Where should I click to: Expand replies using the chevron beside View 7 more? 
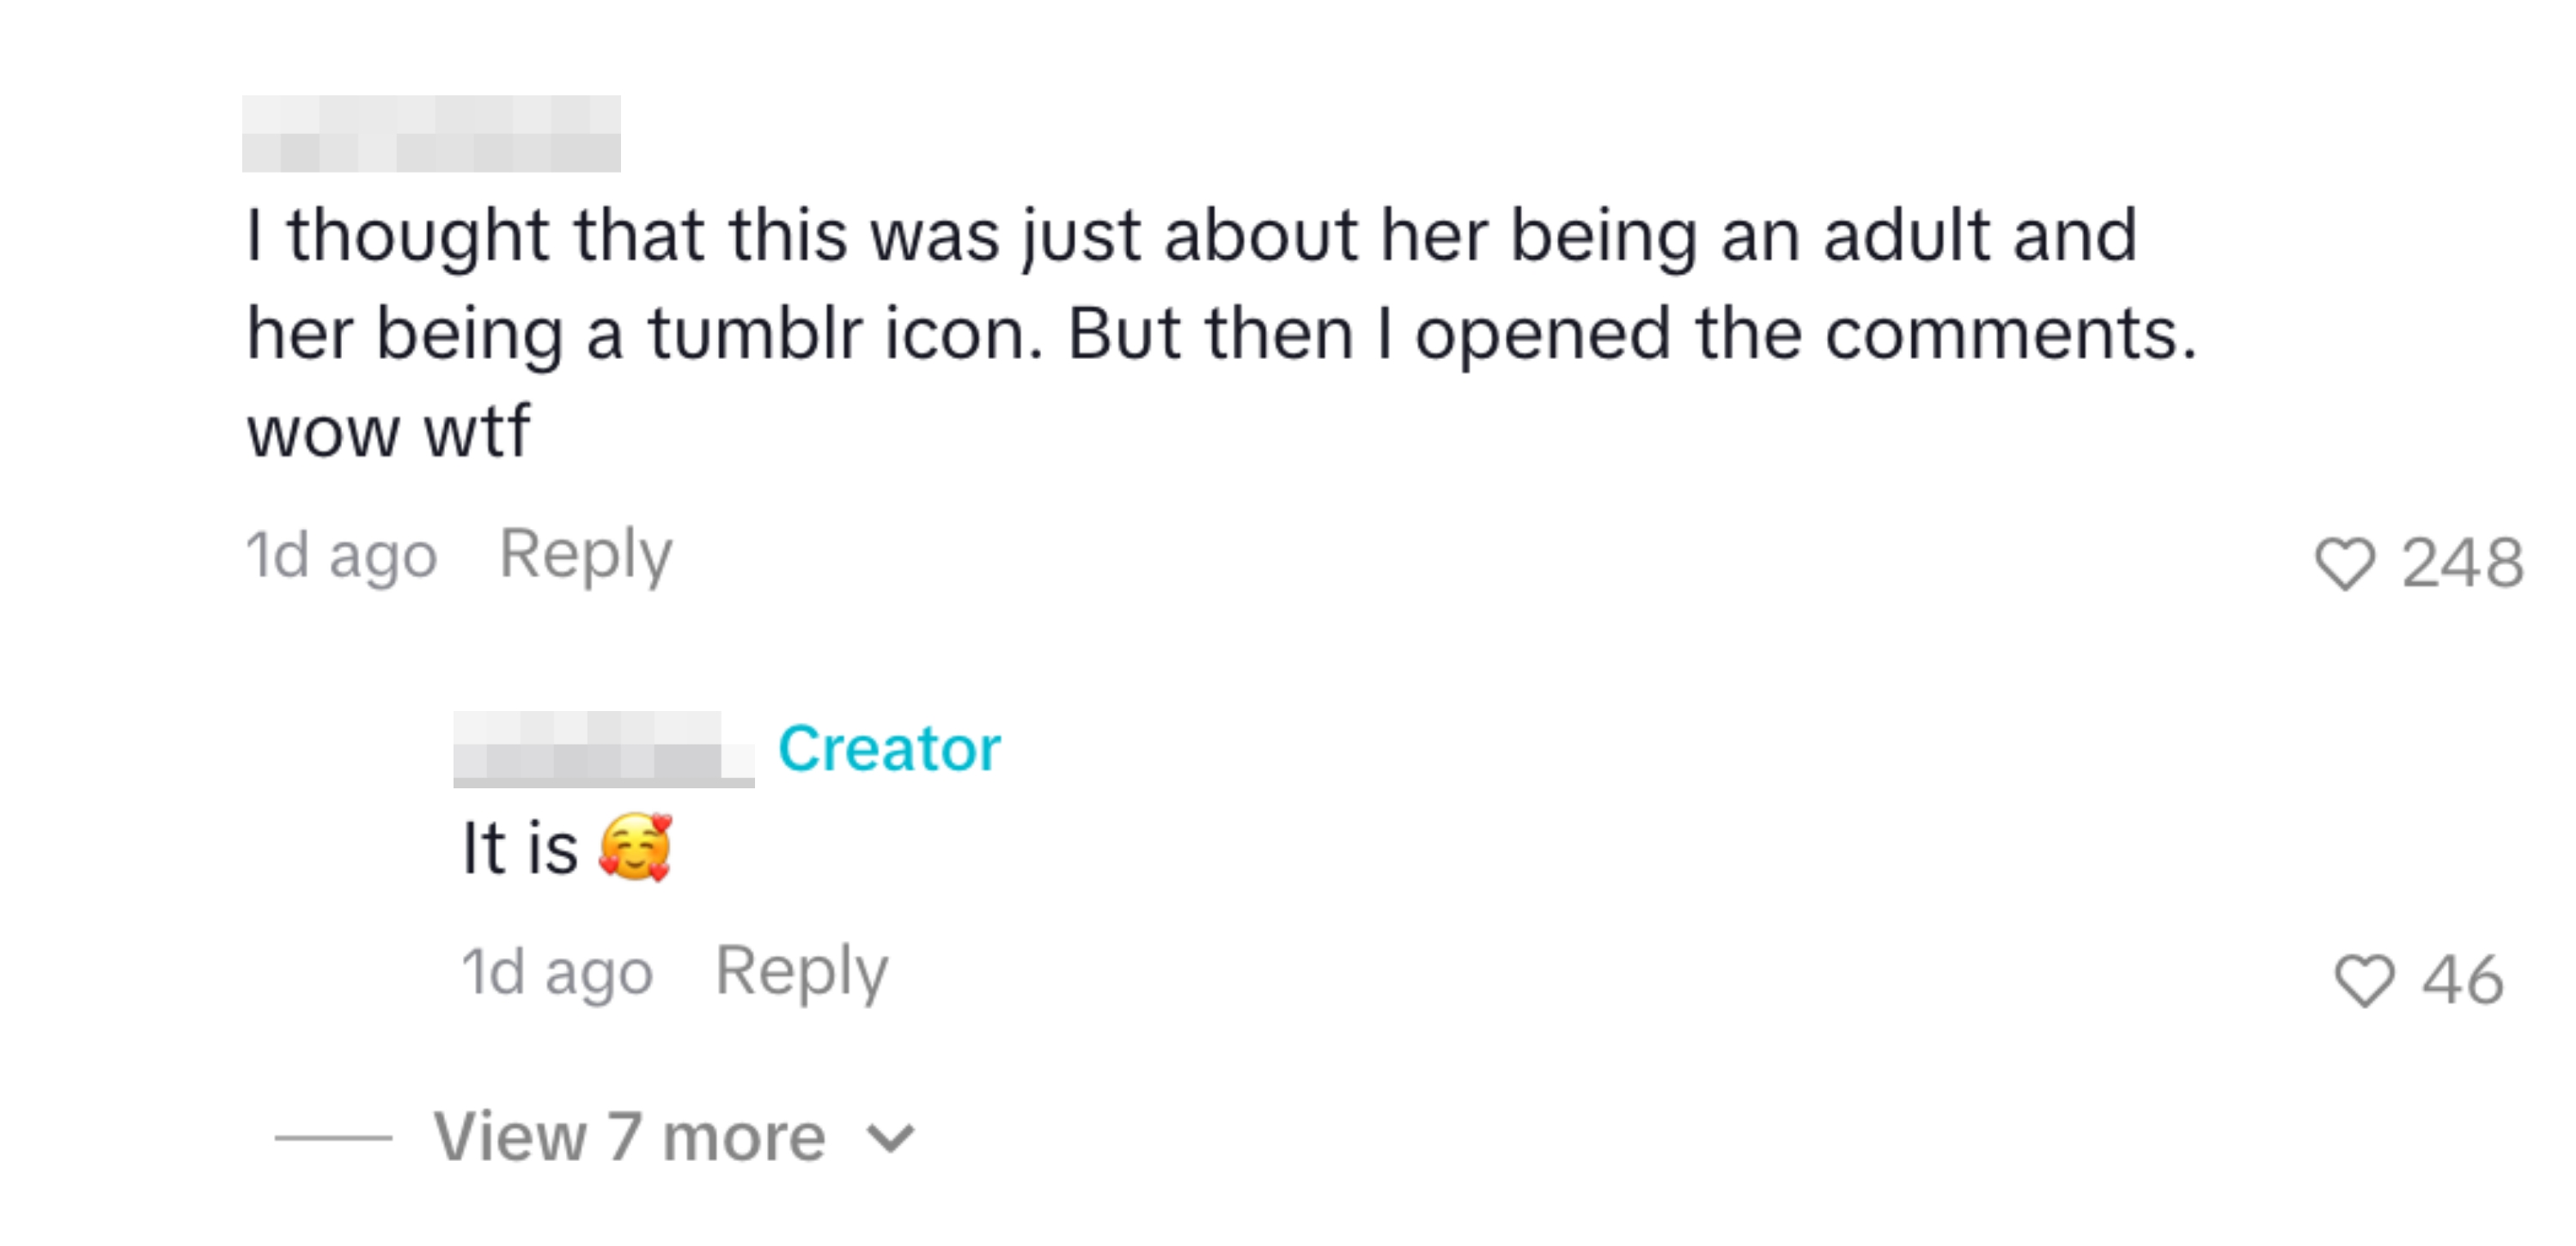click(890, 1138)
